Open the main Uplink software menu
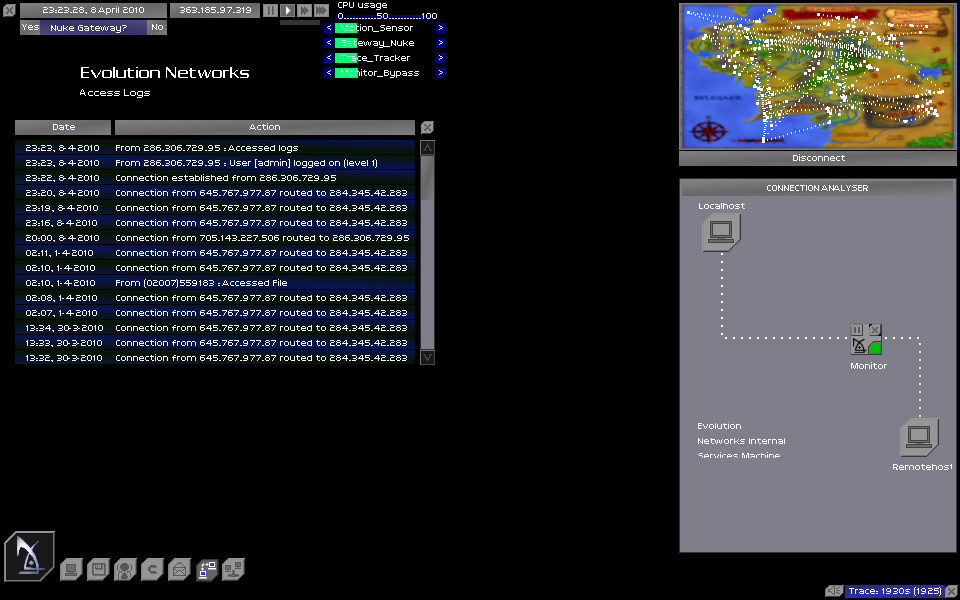This screenshot has height=600, width=960. click(29, 556)
